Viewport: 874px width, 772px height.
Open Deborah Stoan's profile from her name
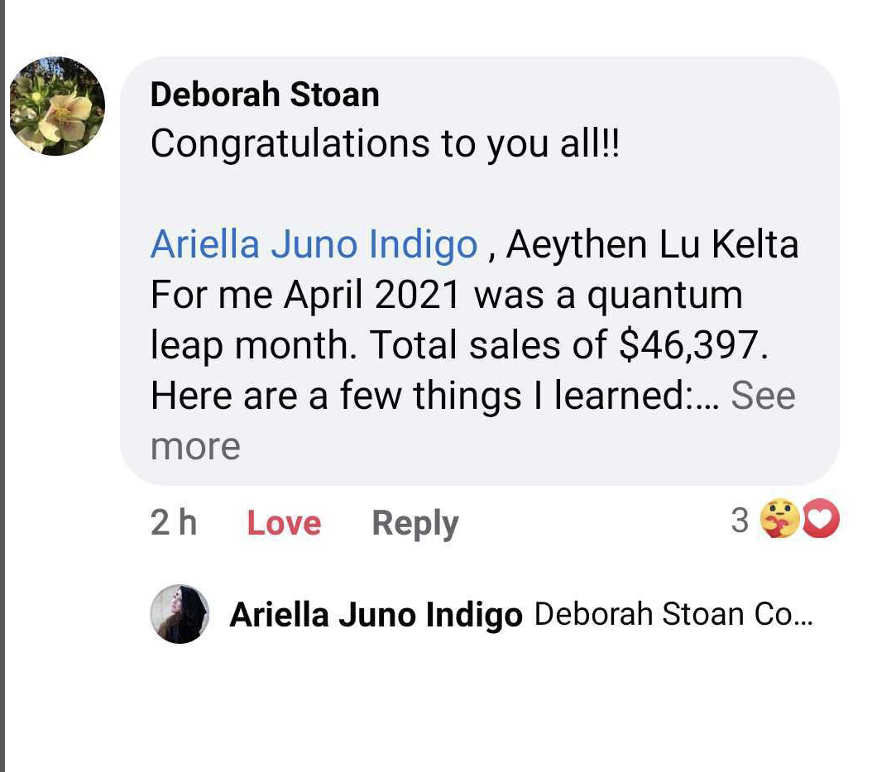coord(264,94)
